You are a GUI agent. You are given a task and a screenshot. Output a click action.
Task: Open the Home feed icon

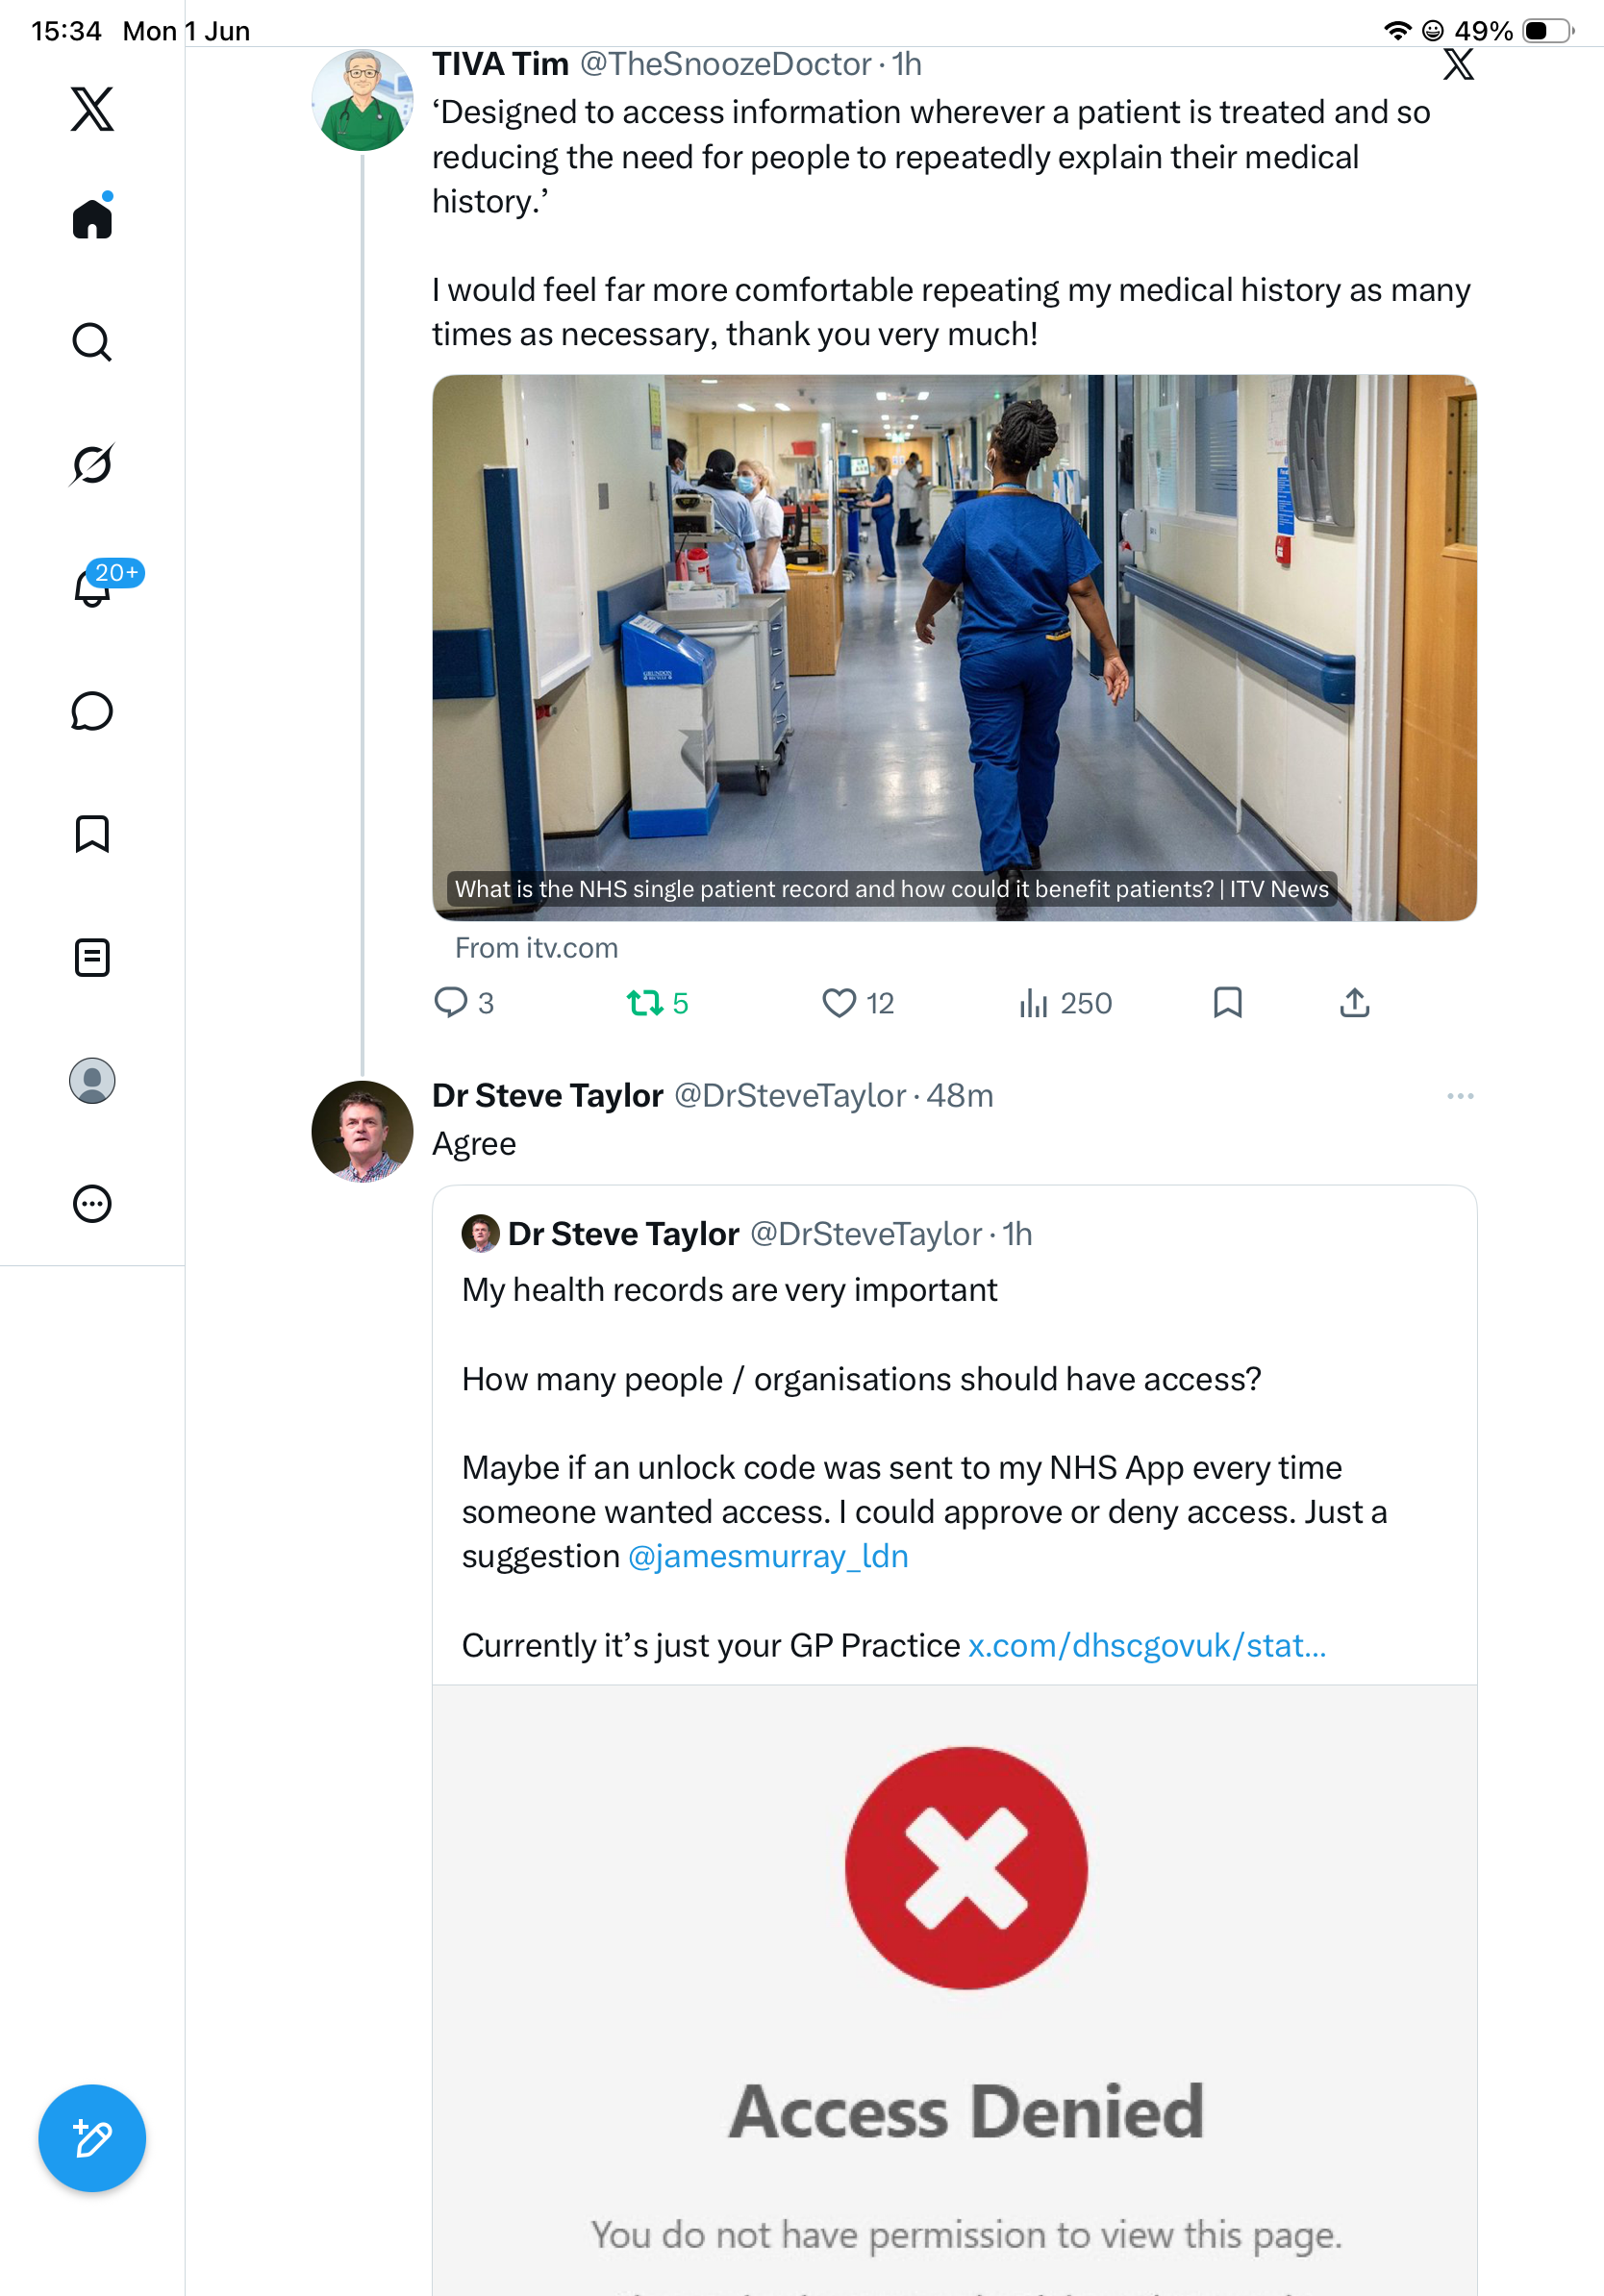click(x=92, y=217)
